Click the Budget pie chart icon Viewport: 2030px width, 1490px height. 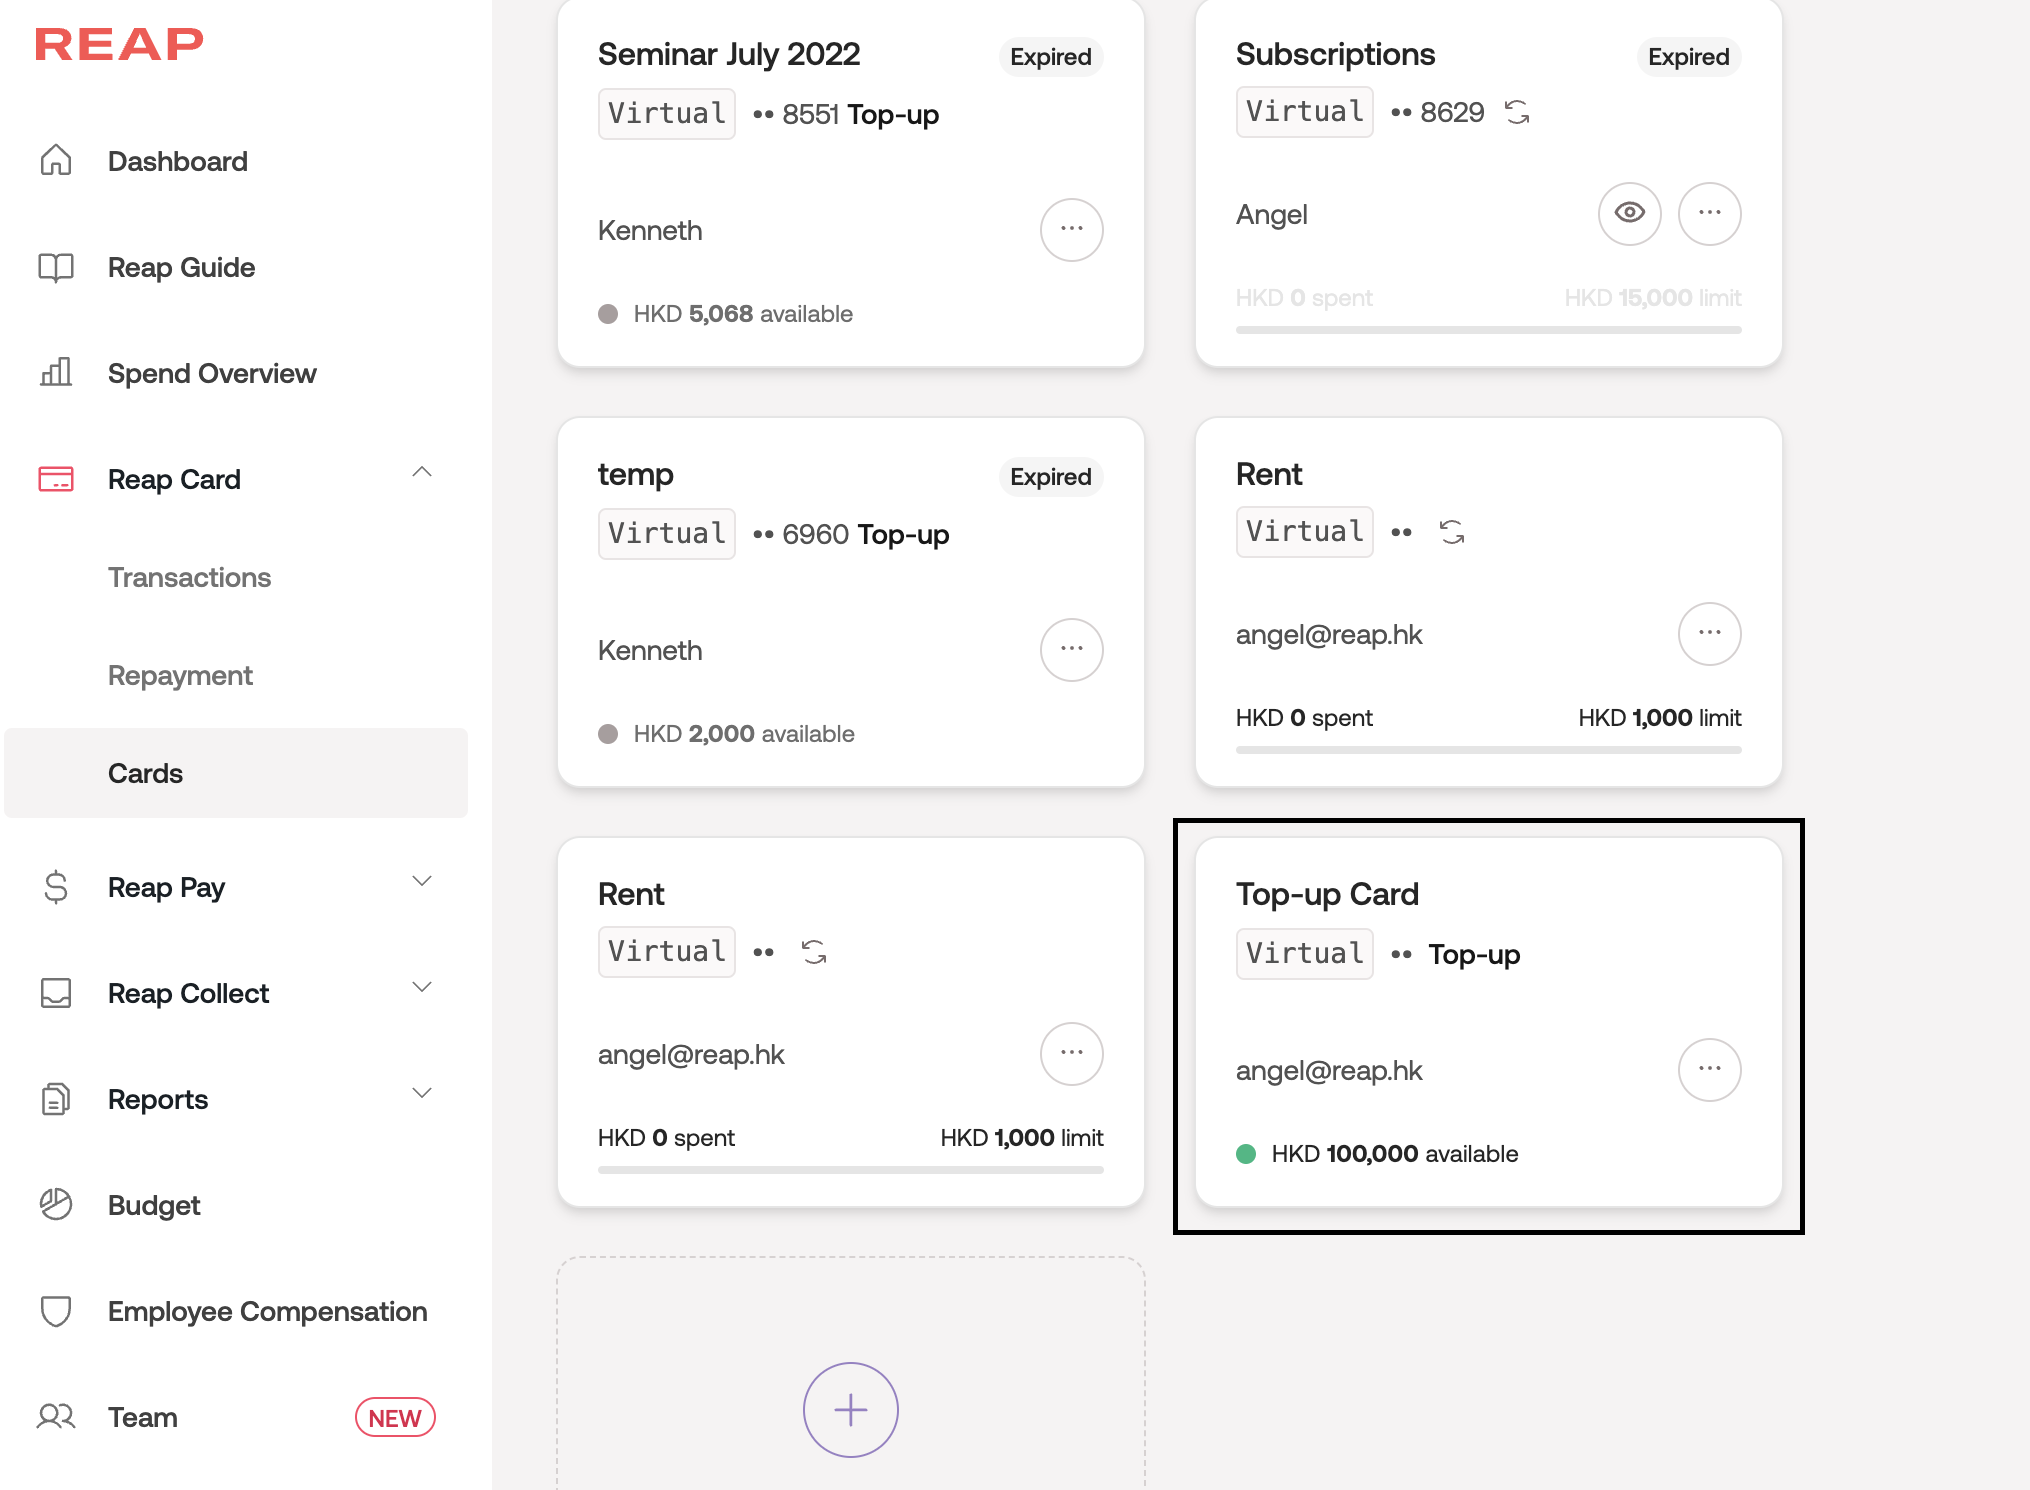56,1205
